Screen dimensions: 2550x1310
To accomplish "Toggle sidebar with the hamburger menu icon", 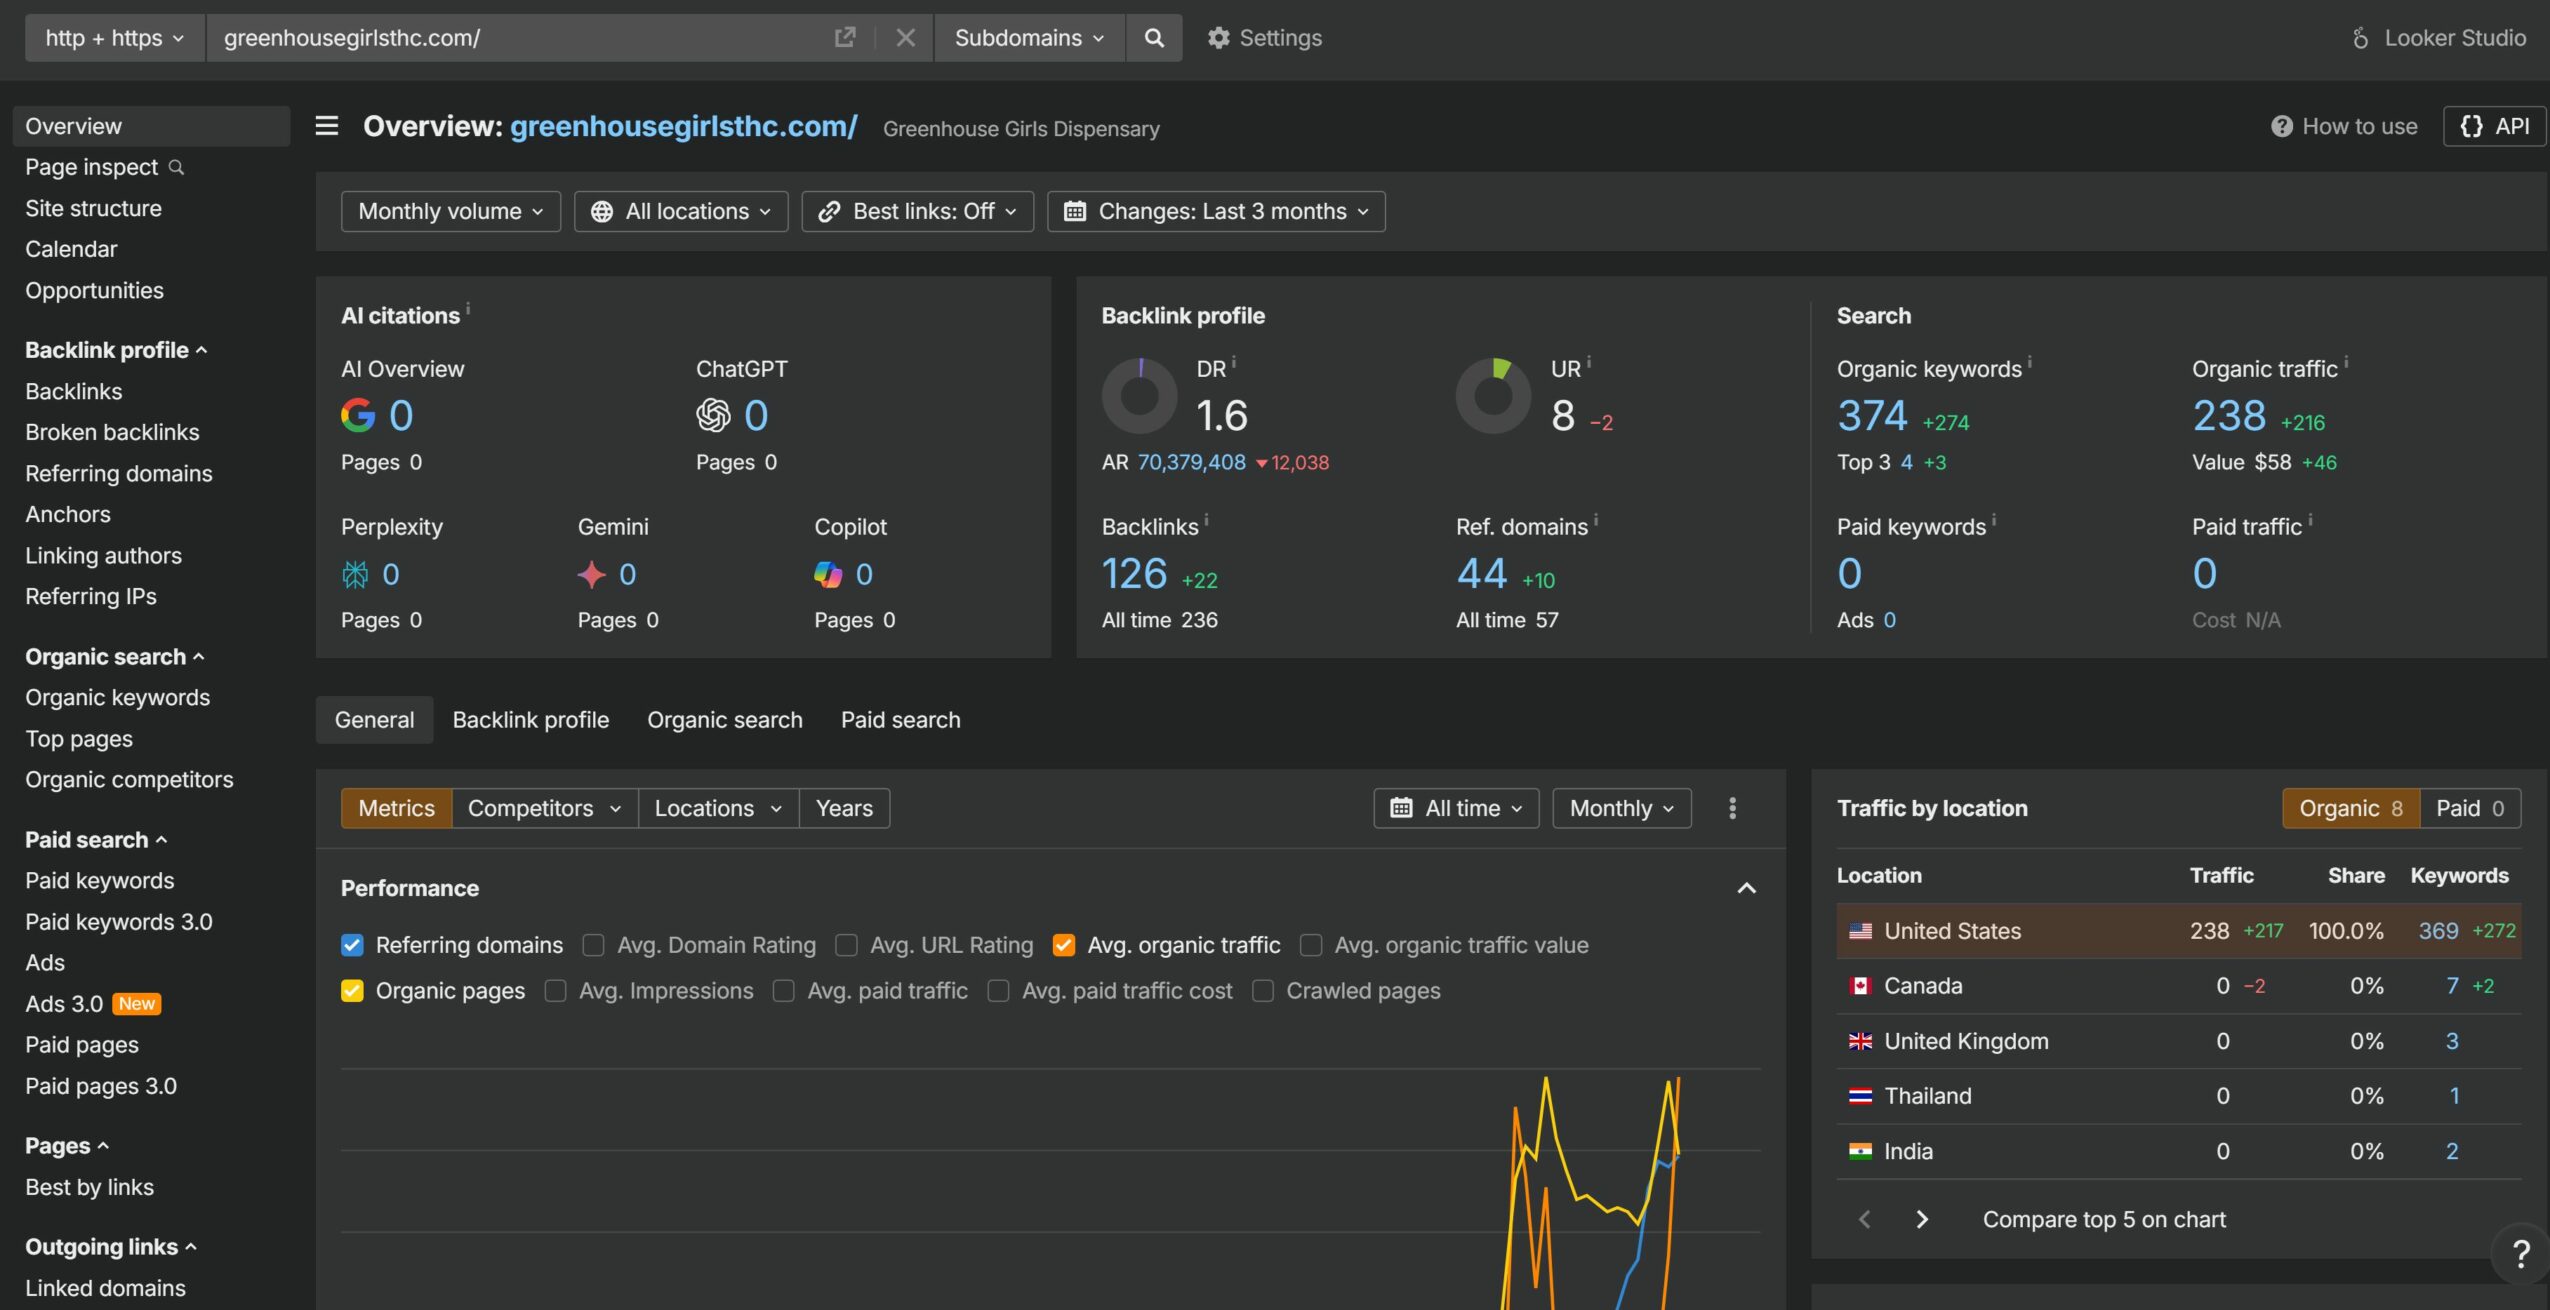I will (327, 126).
